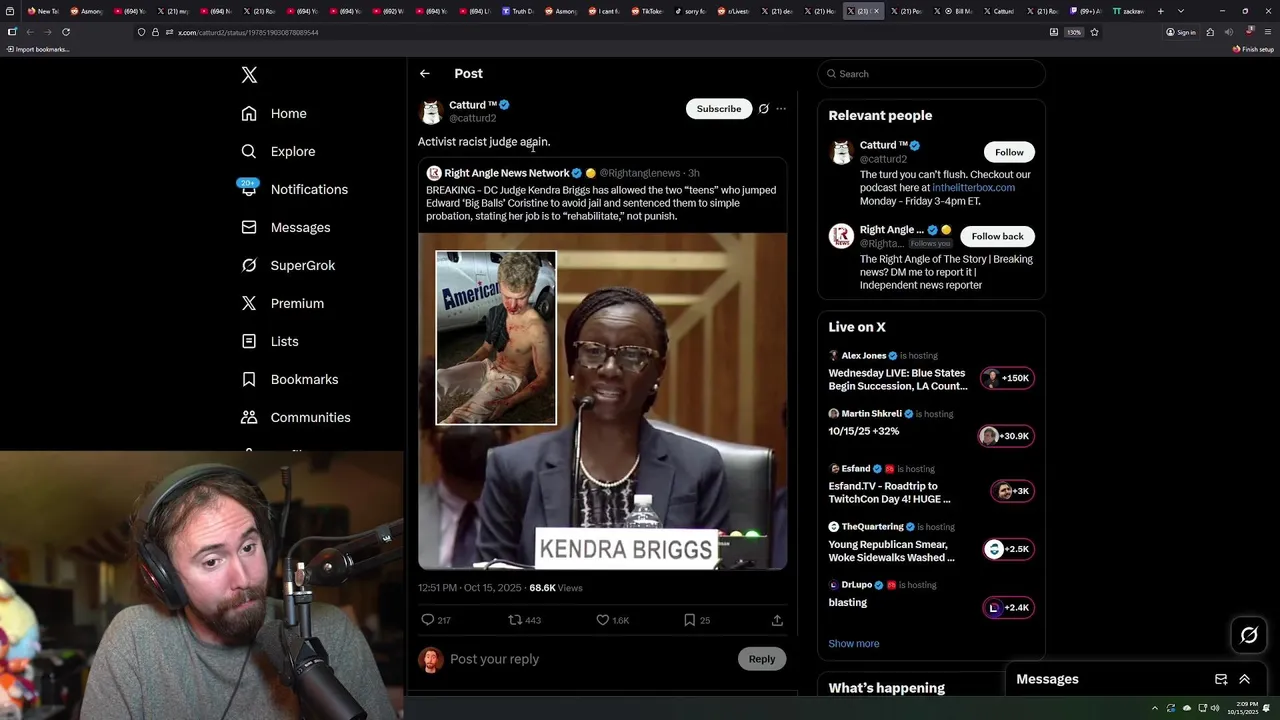
Task: Switch to the r/Livestr tab
Action: coord(735,11)
